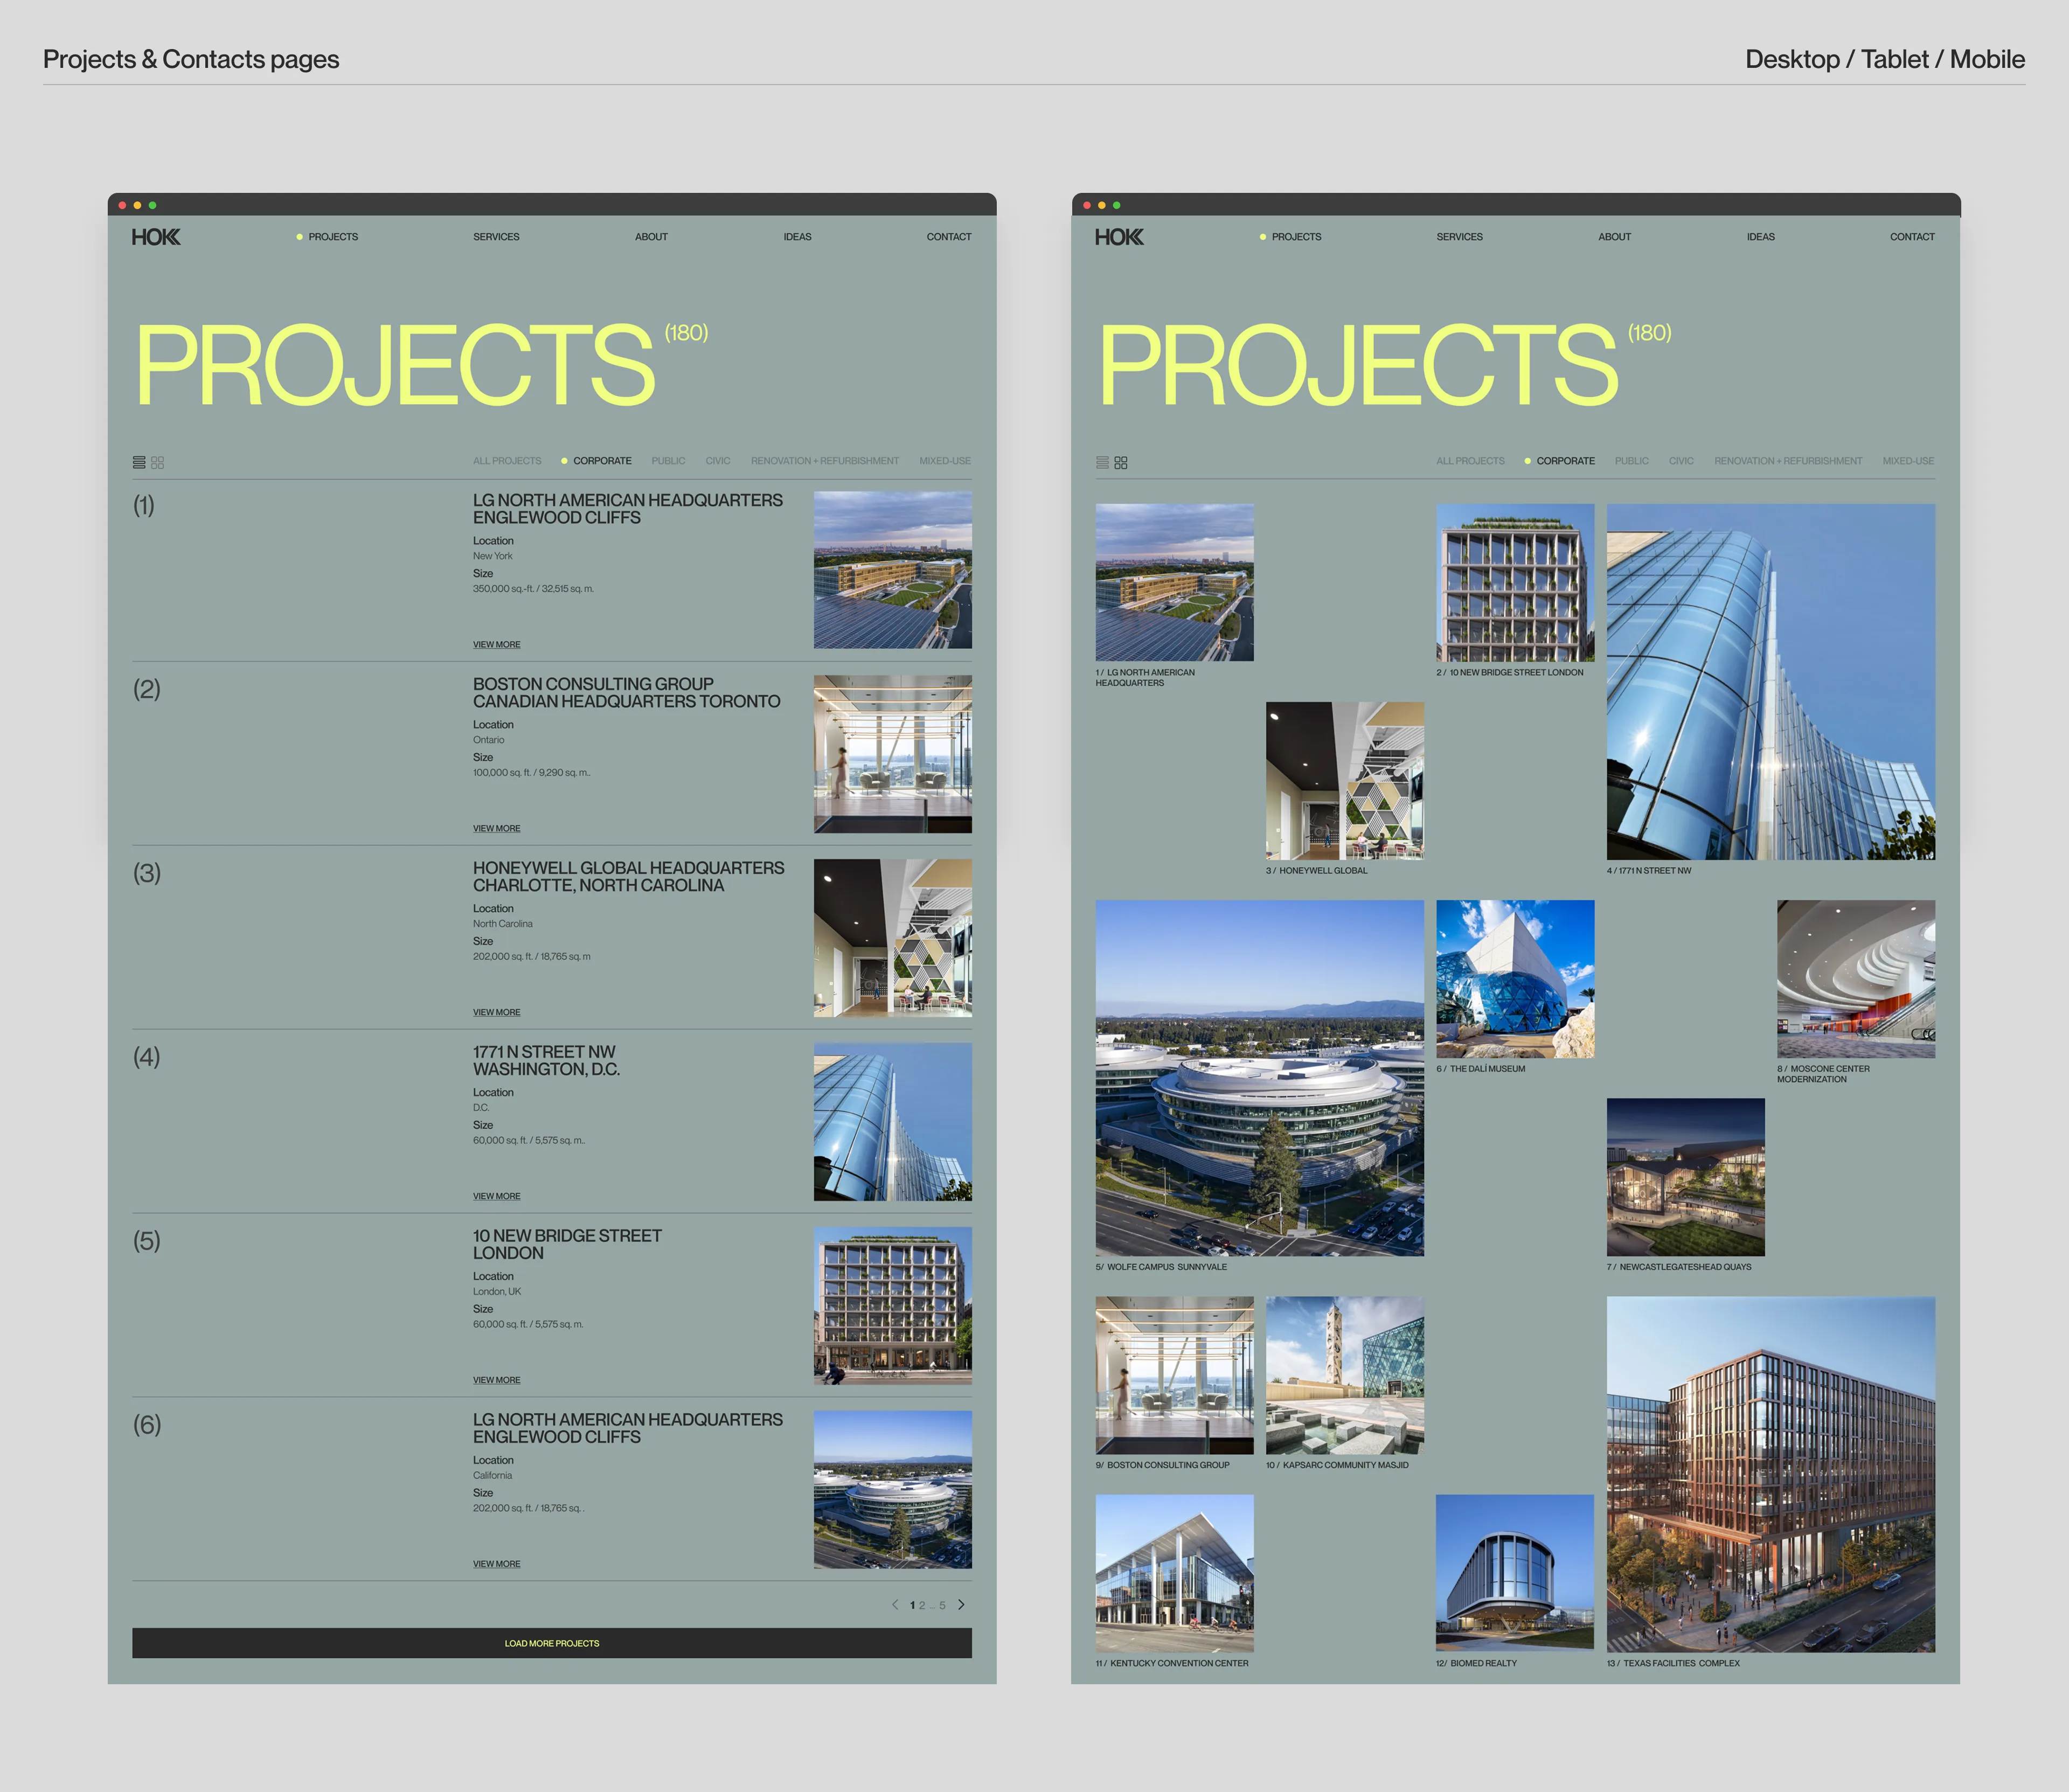Open grid image 12 / Biomed Realty

tap(1515, 1573)
